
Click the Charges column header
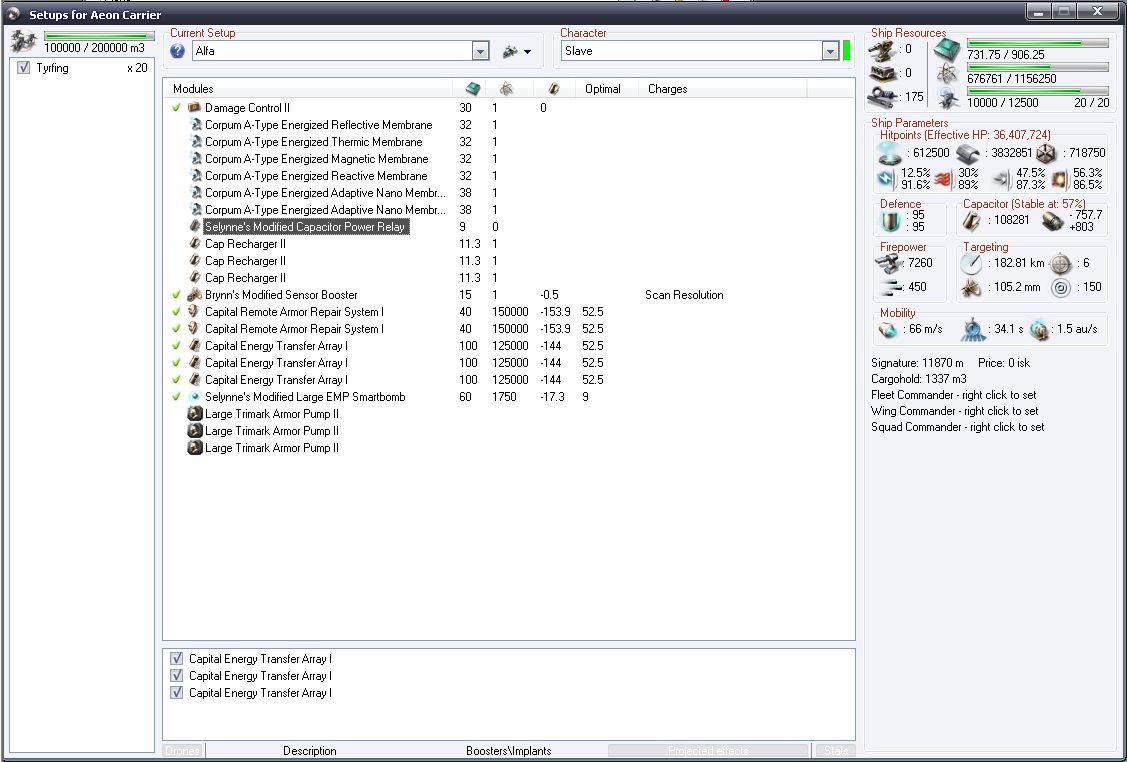722,88
